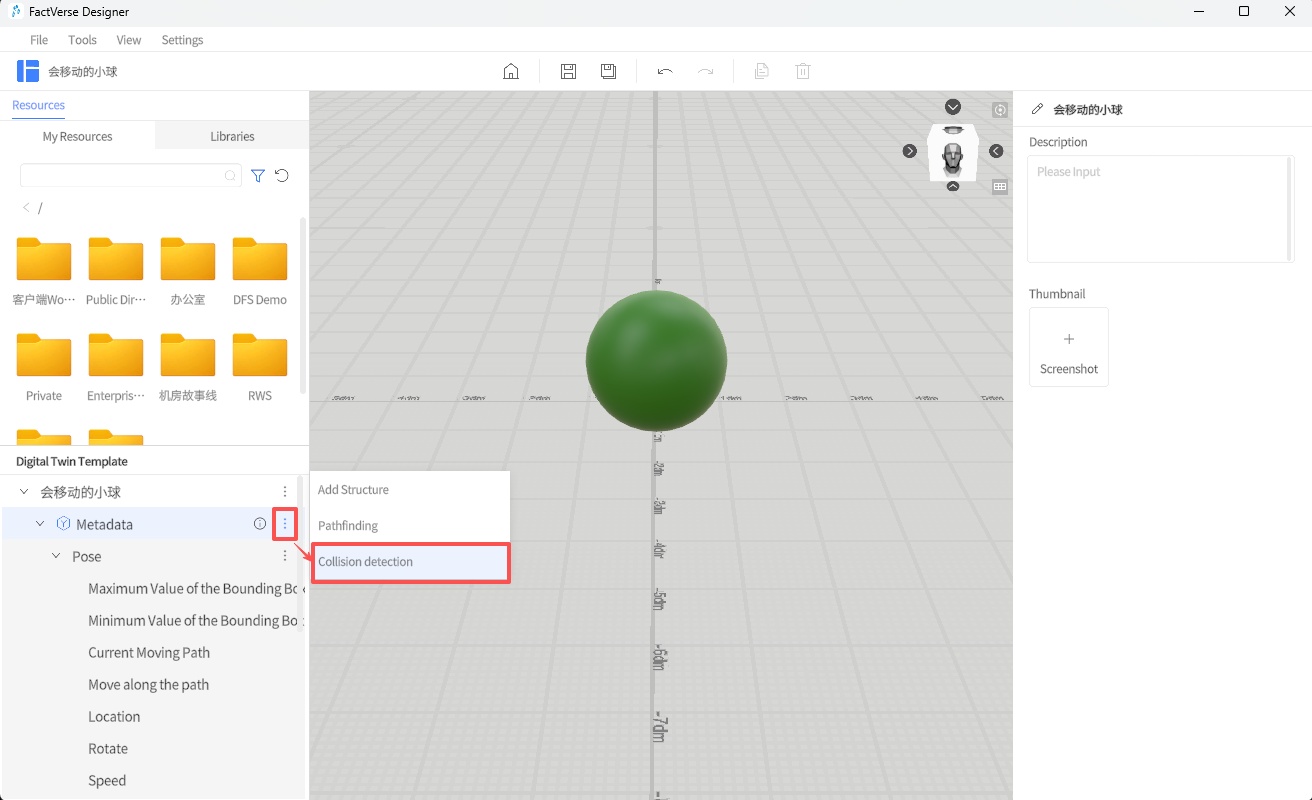This screenshot has height=800, width=1312.
Task: Refresh the resources list
Action: pyautogui.click(x=282, y=176)
